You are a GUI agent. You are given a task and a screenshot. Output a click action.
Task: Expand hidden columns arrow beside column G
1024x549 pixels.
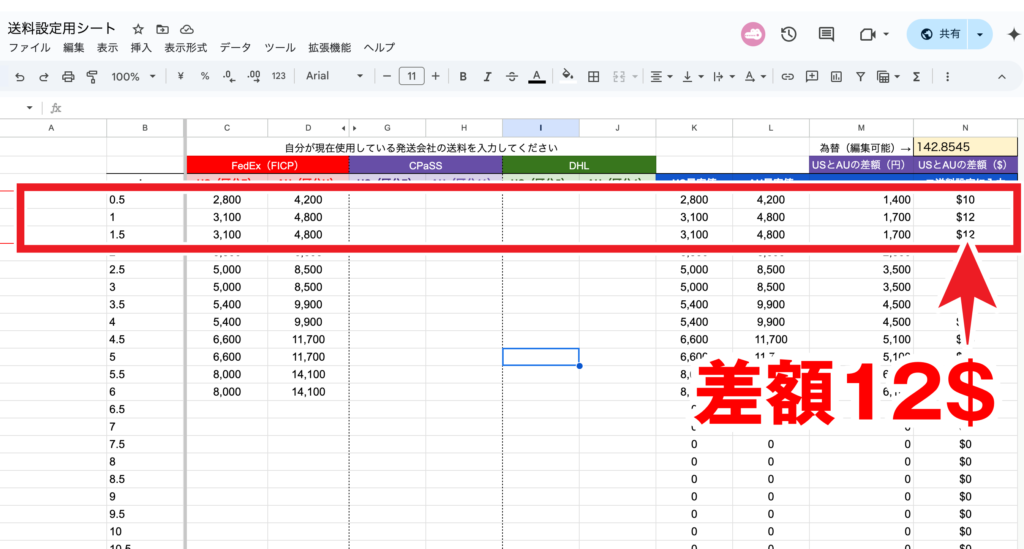[355, 128]
